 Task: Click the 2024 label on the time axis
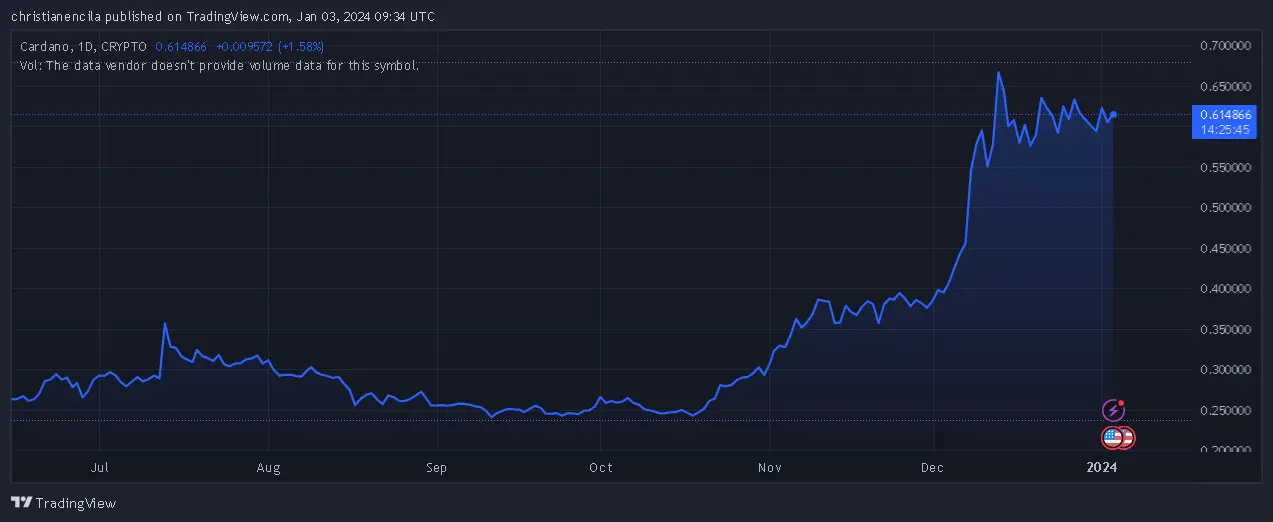click(1102, 467)
